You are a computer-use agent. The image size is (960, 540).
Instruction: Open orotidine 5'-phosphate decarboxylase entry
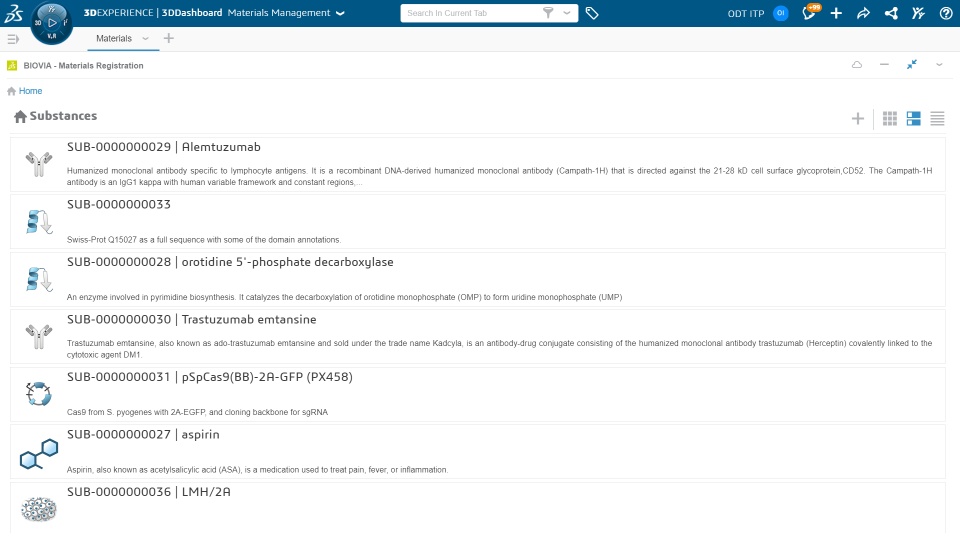coord(478,279)
